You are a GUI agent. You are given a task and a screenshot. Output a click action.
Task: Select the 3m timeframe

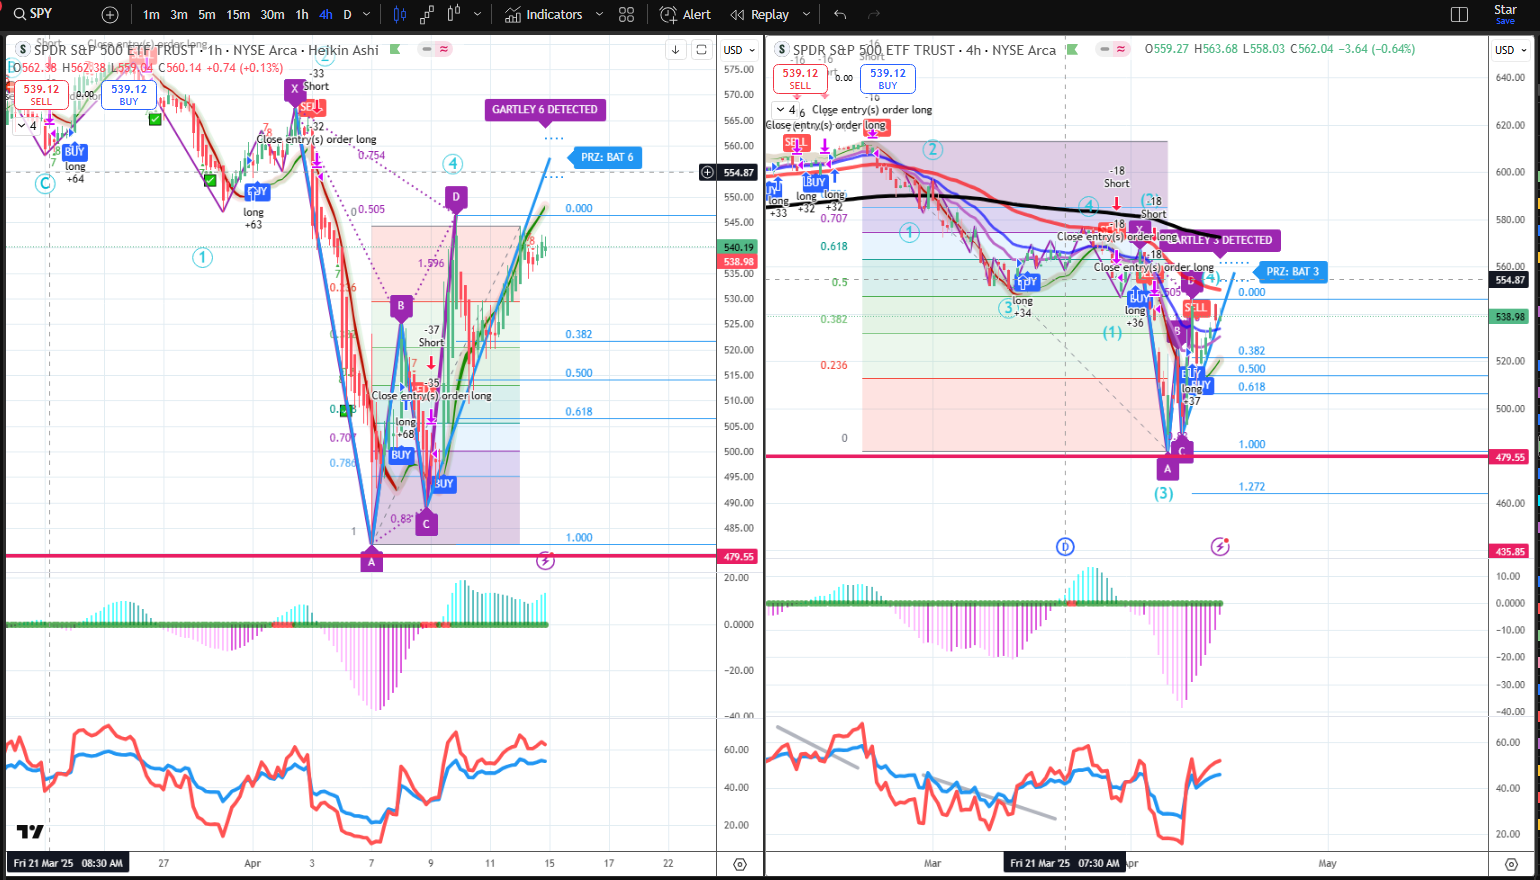[179, 14]
